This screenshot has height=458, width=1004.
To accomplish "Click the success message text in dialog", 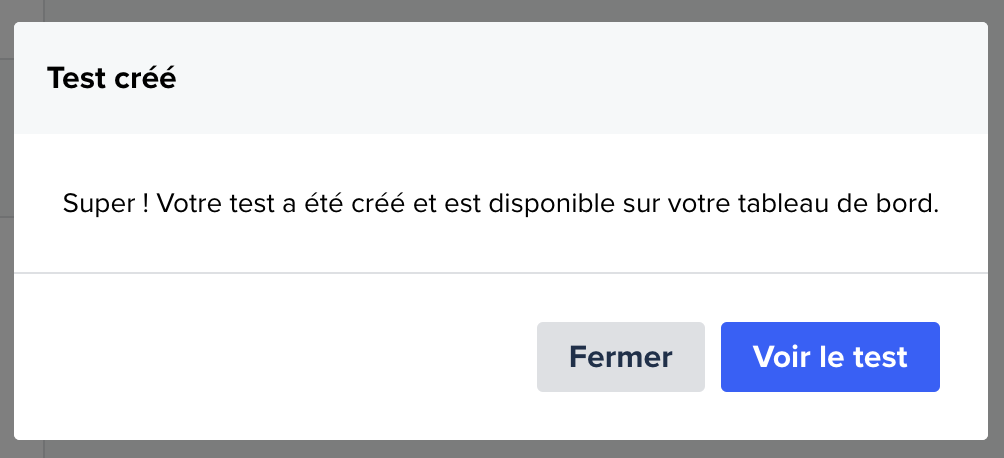I will pyautogui.click(x=501, y=204).
